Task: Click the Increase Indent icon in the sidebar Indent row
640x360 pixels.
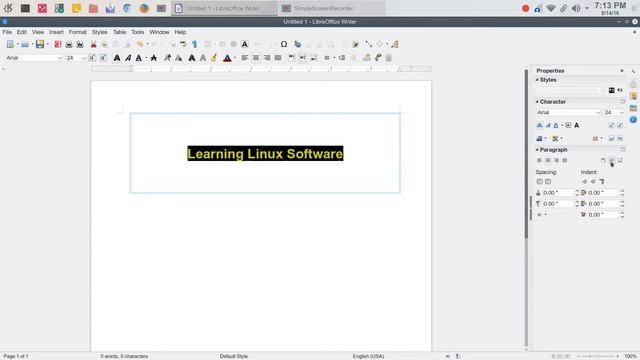Action: (584, 182)
